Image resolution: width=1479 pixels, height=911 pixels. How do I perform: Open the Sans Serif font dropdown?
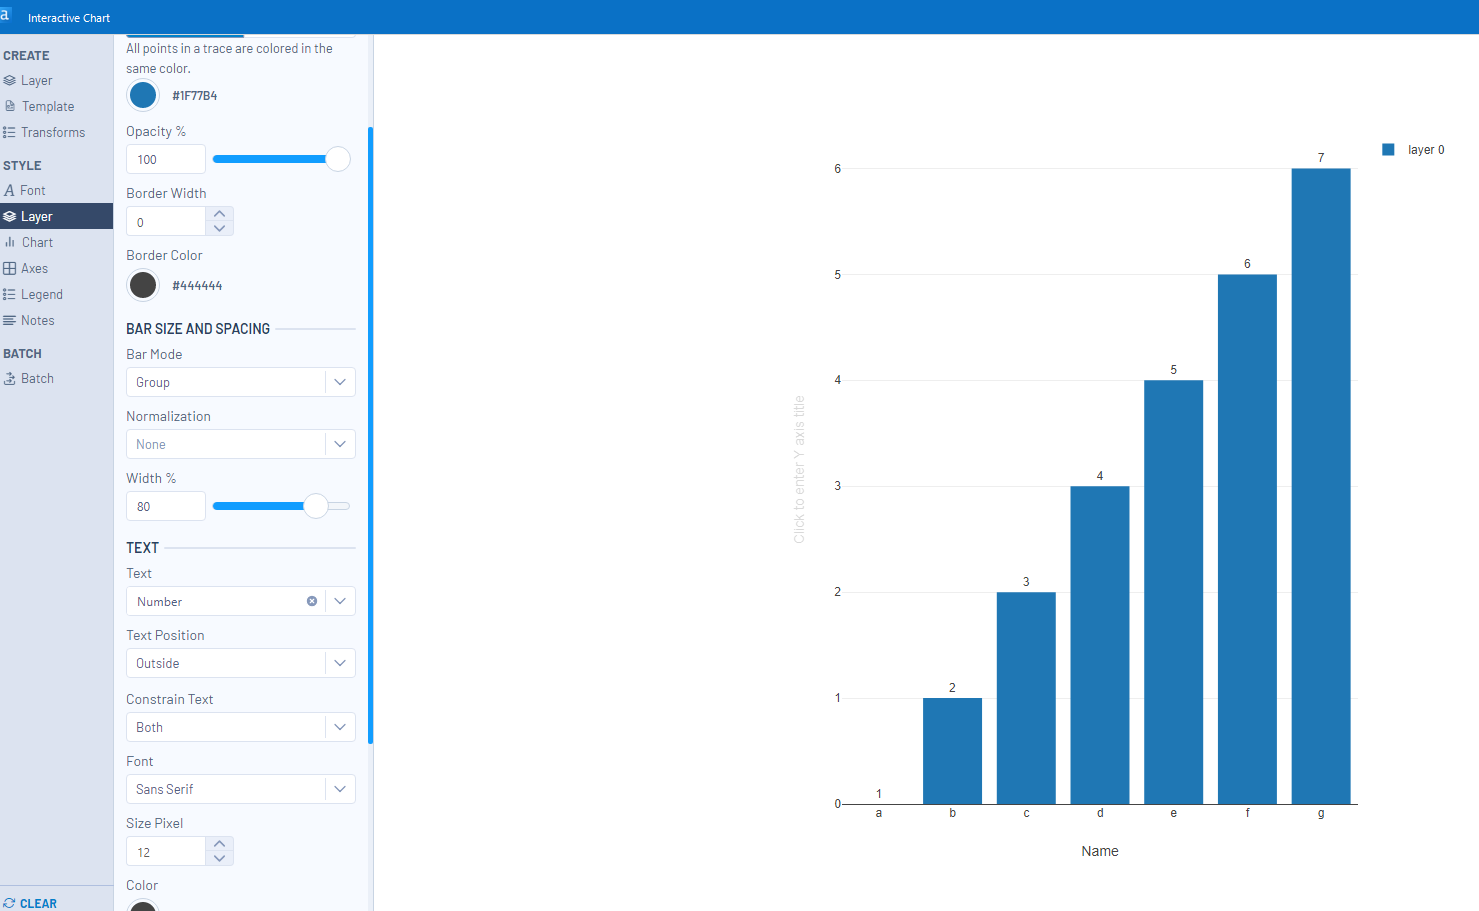(340, 789)
